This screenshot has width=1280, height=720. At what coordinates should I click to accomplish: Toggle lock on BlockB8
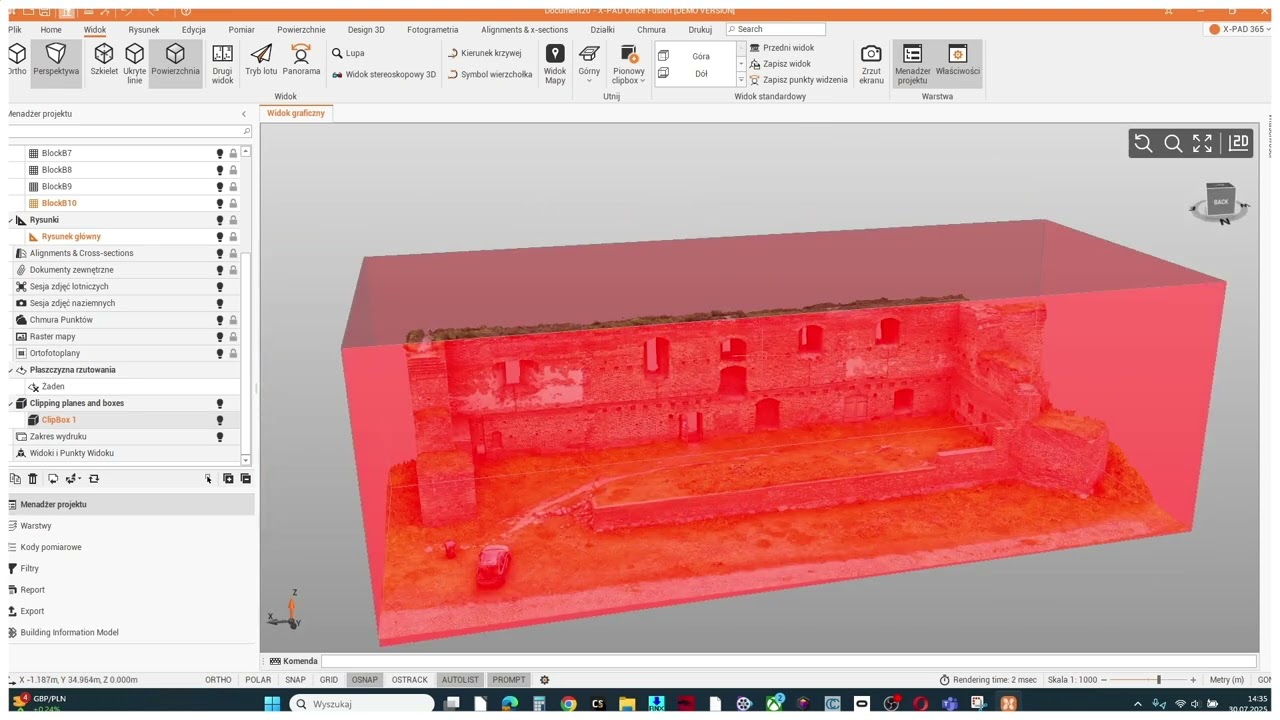(233, 170)
